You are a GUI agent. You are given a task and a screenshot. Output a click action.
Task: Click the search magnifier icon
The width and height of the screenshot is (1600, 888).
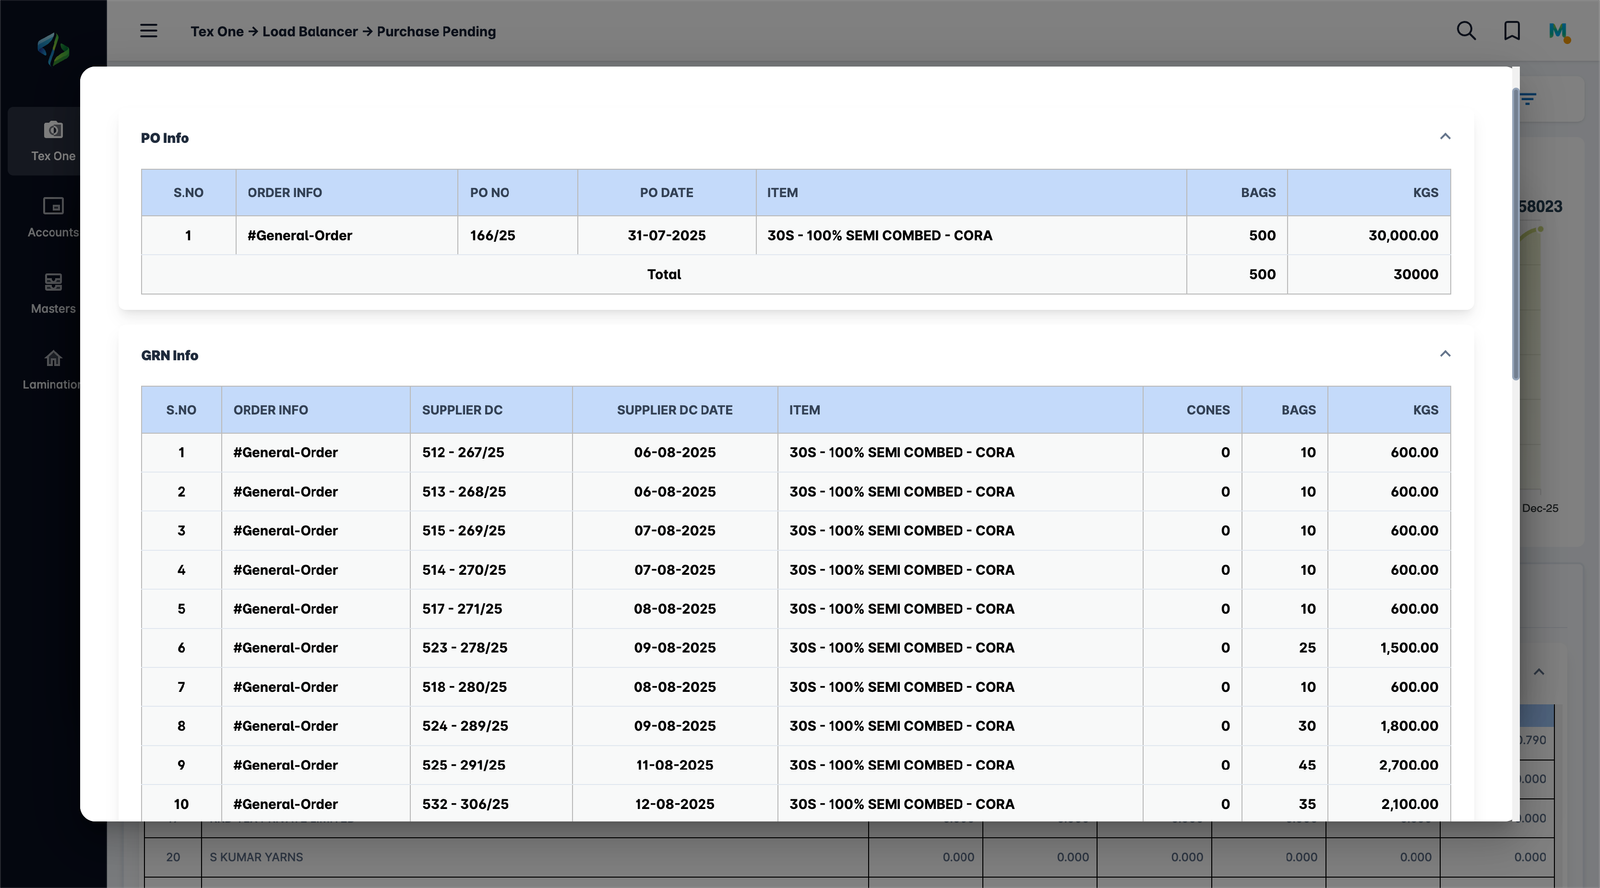[1466, 31]
